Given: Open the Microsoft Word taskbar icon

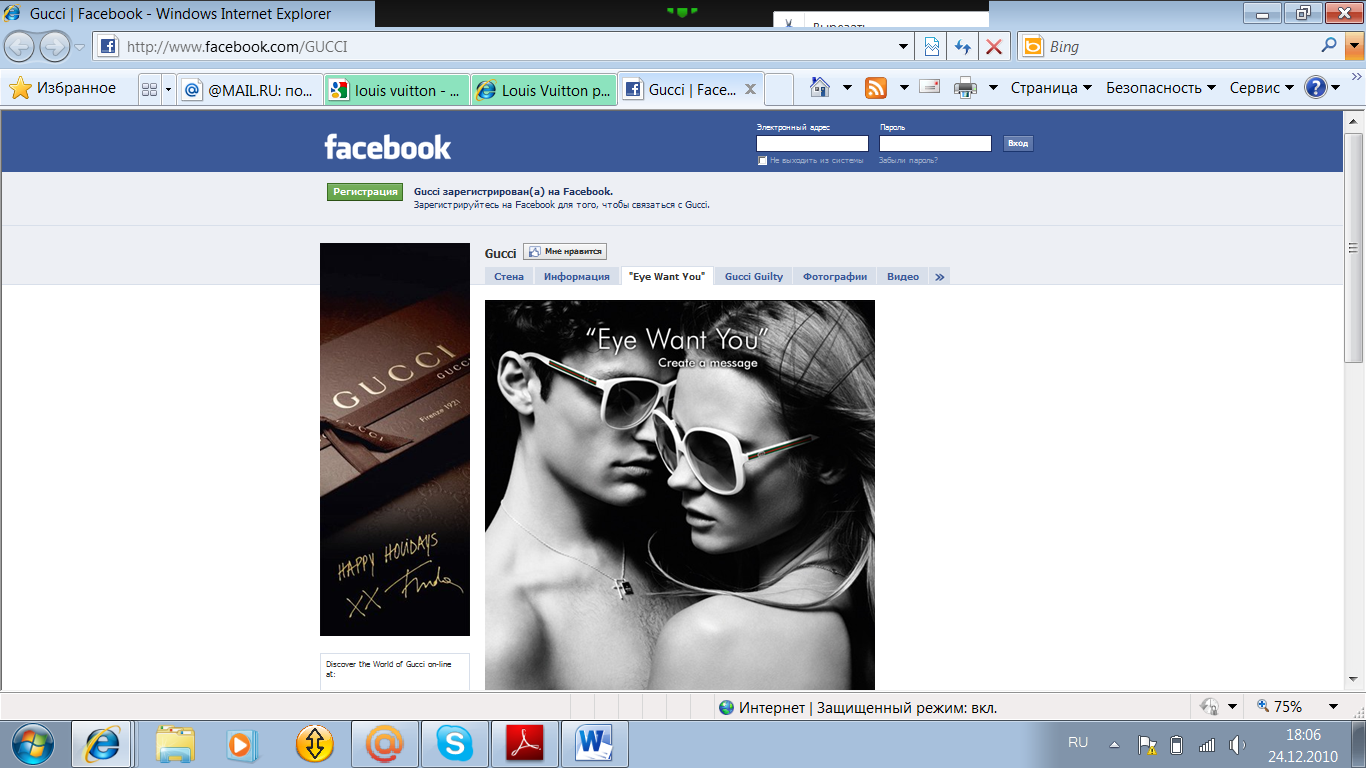Looking at the screenshot, I should (x=594, y=744).
